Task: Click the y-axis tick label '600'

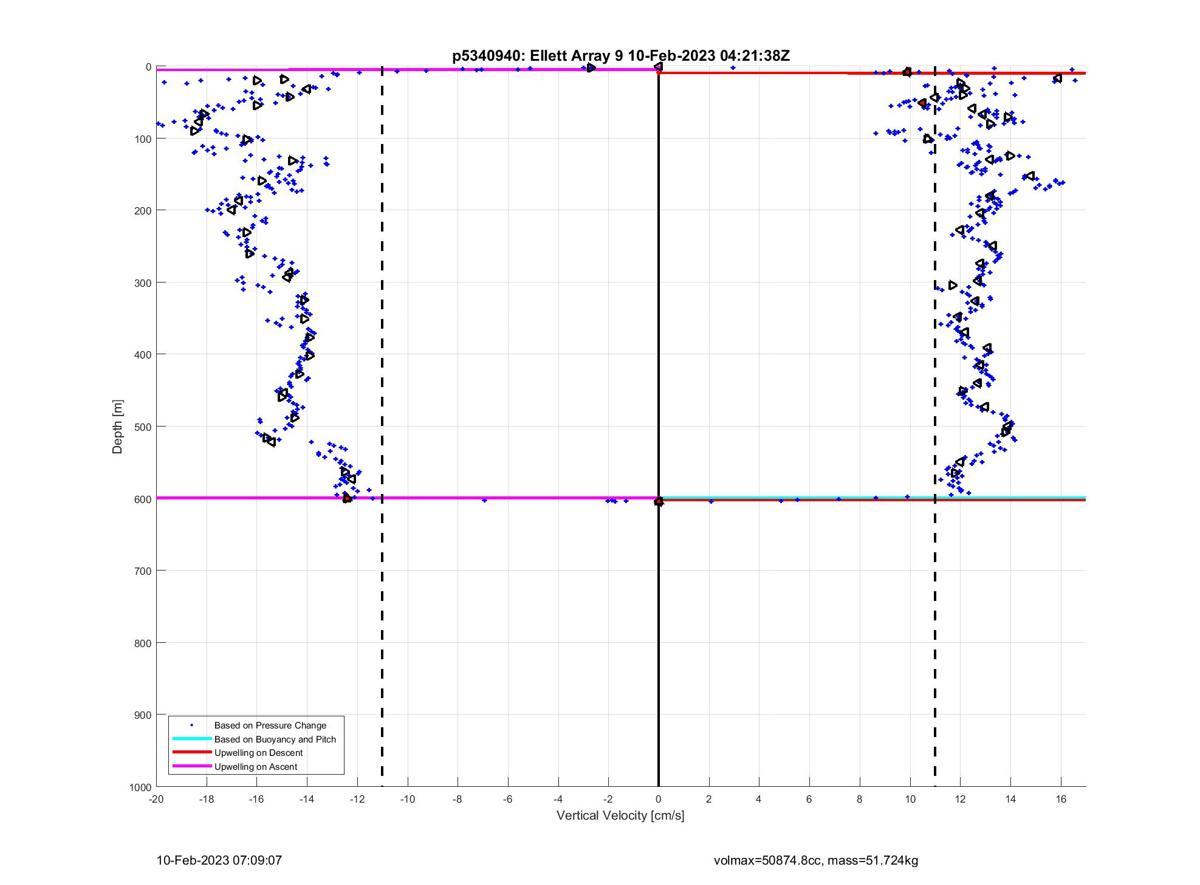Action: (x=142, y=499)
